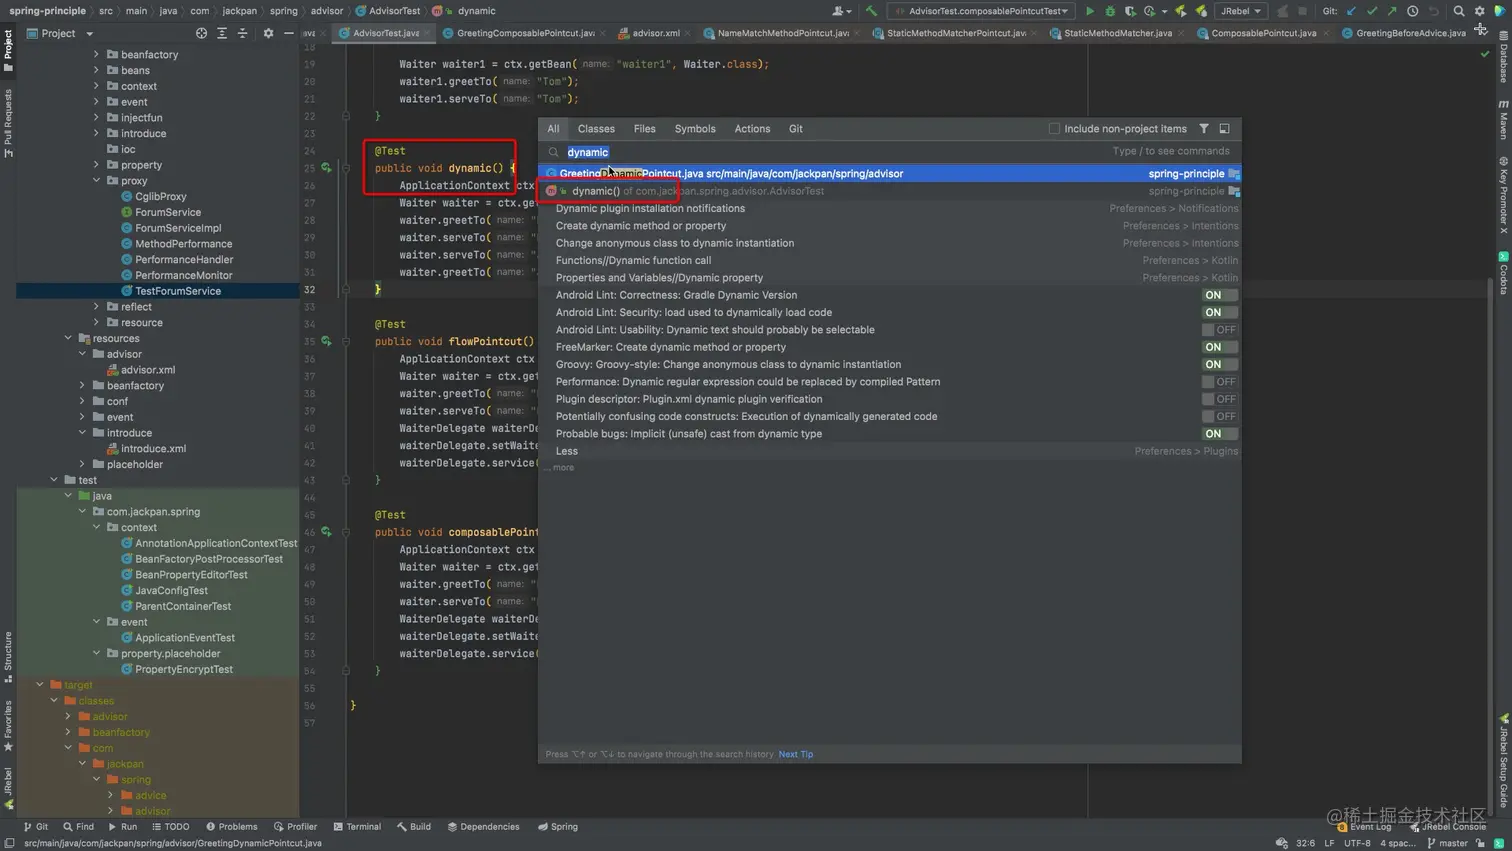Git push green arrow icon
1512x851 pixels.
1392,11
